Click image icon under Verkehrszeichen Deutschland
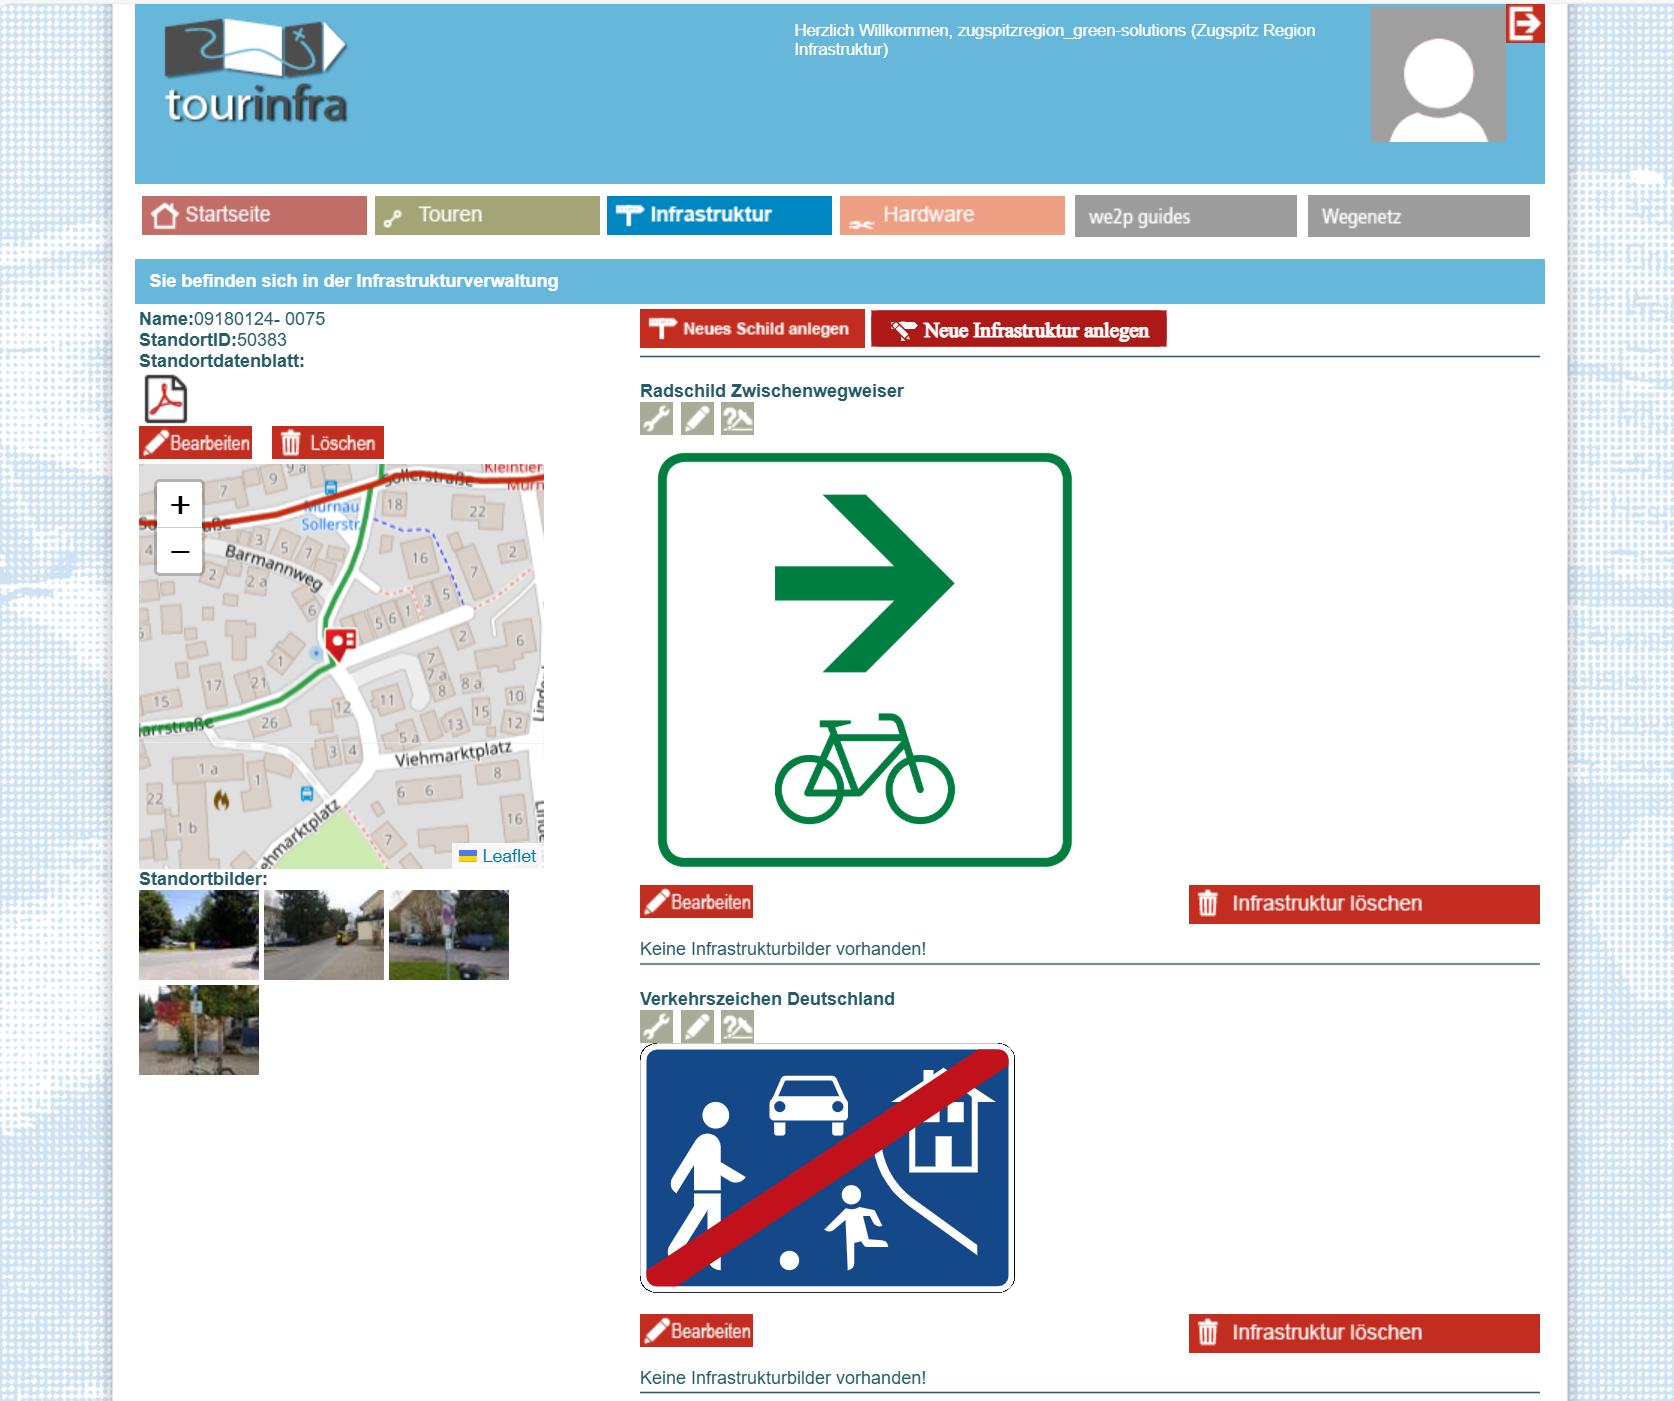 pos(737,1027)
